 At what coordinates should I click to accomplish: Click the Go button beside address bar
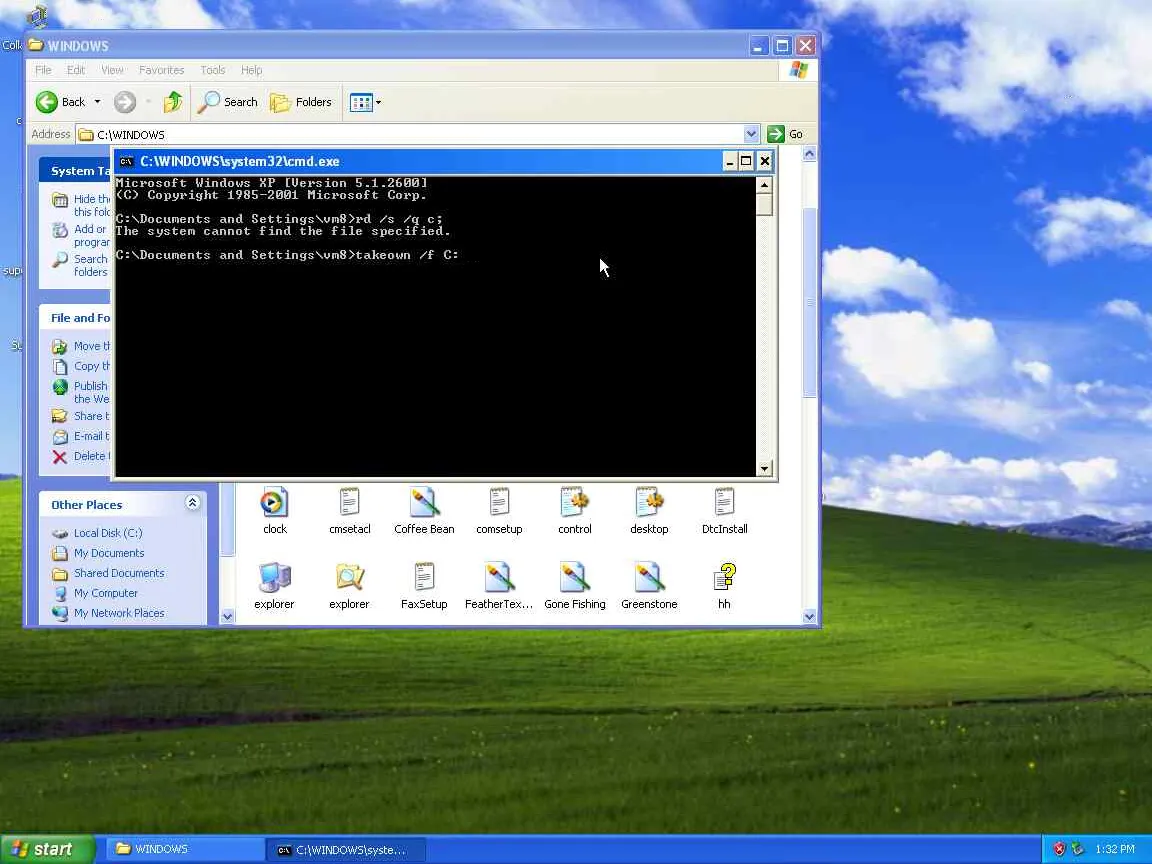pos(785,134)
